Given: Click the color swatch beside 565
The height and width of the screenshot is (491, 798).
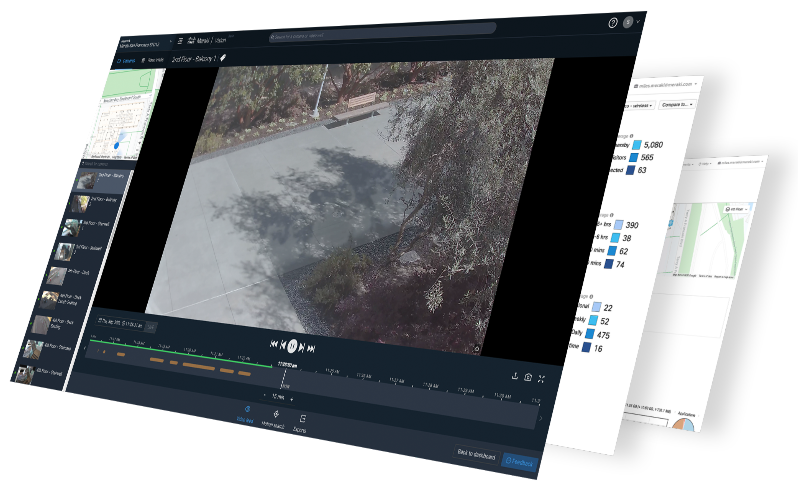Looking at the screenshot, I should pyautogui.click(x=633, y=158).
